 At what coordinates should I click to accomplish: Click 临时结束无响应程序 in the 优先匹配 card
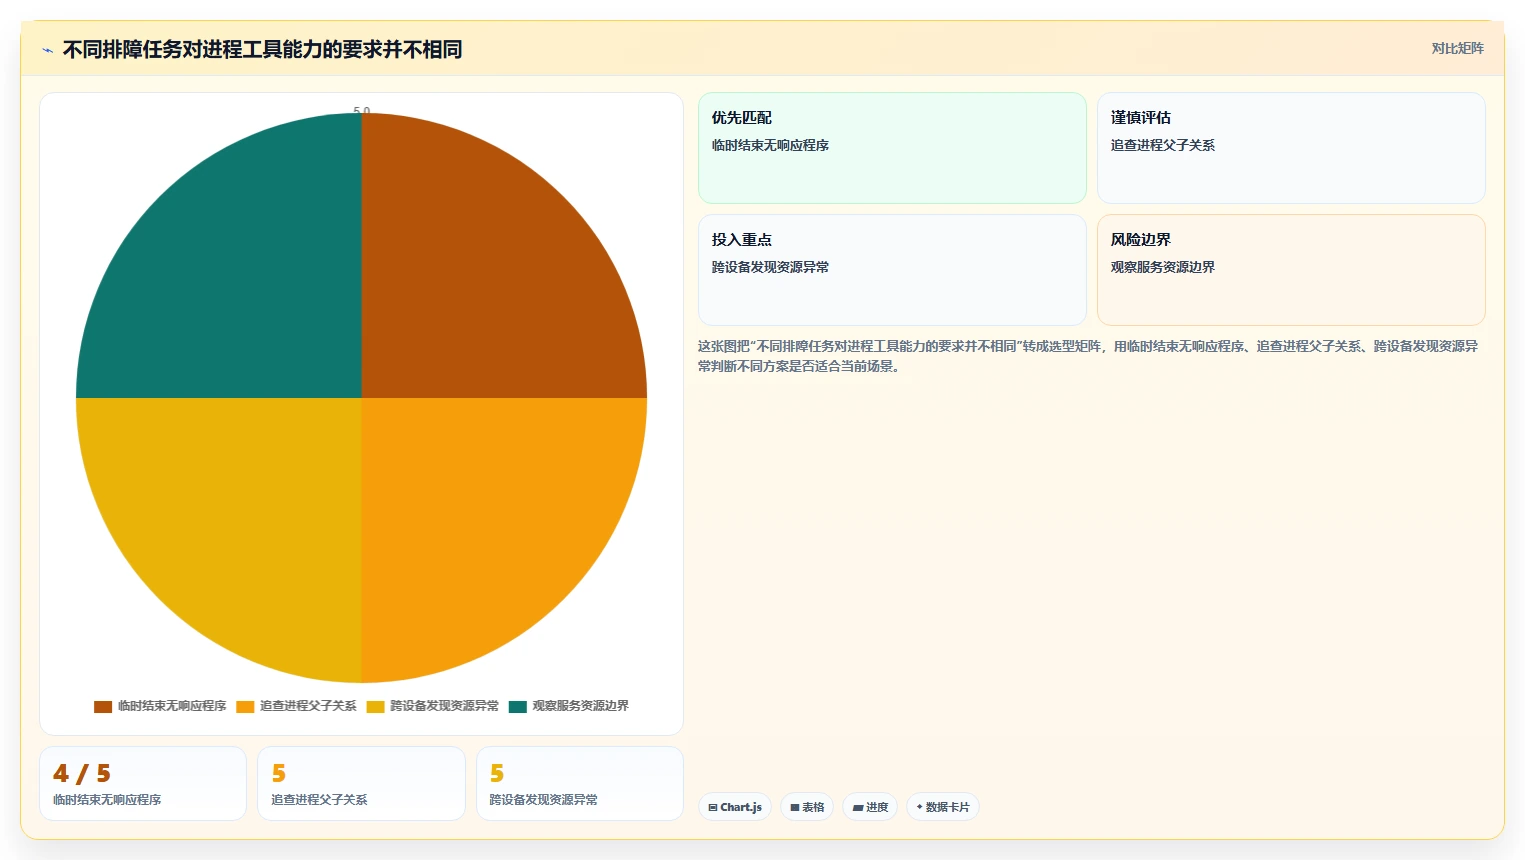[770, 146]
